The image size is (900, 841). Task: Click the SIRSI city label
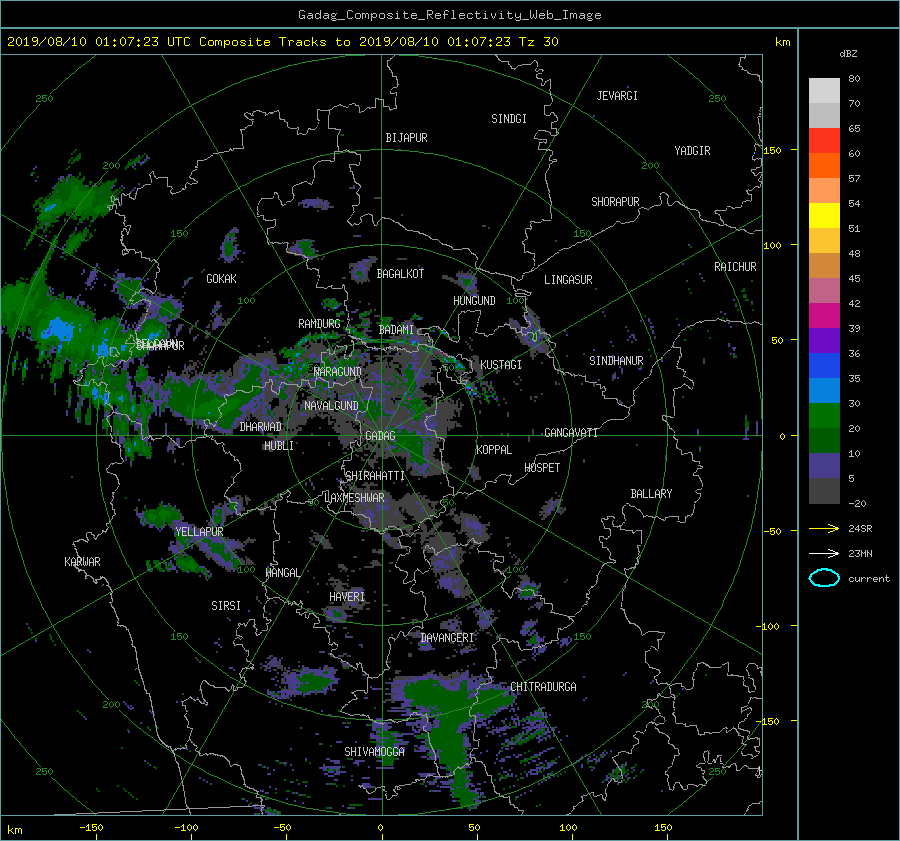coord(226,606)
